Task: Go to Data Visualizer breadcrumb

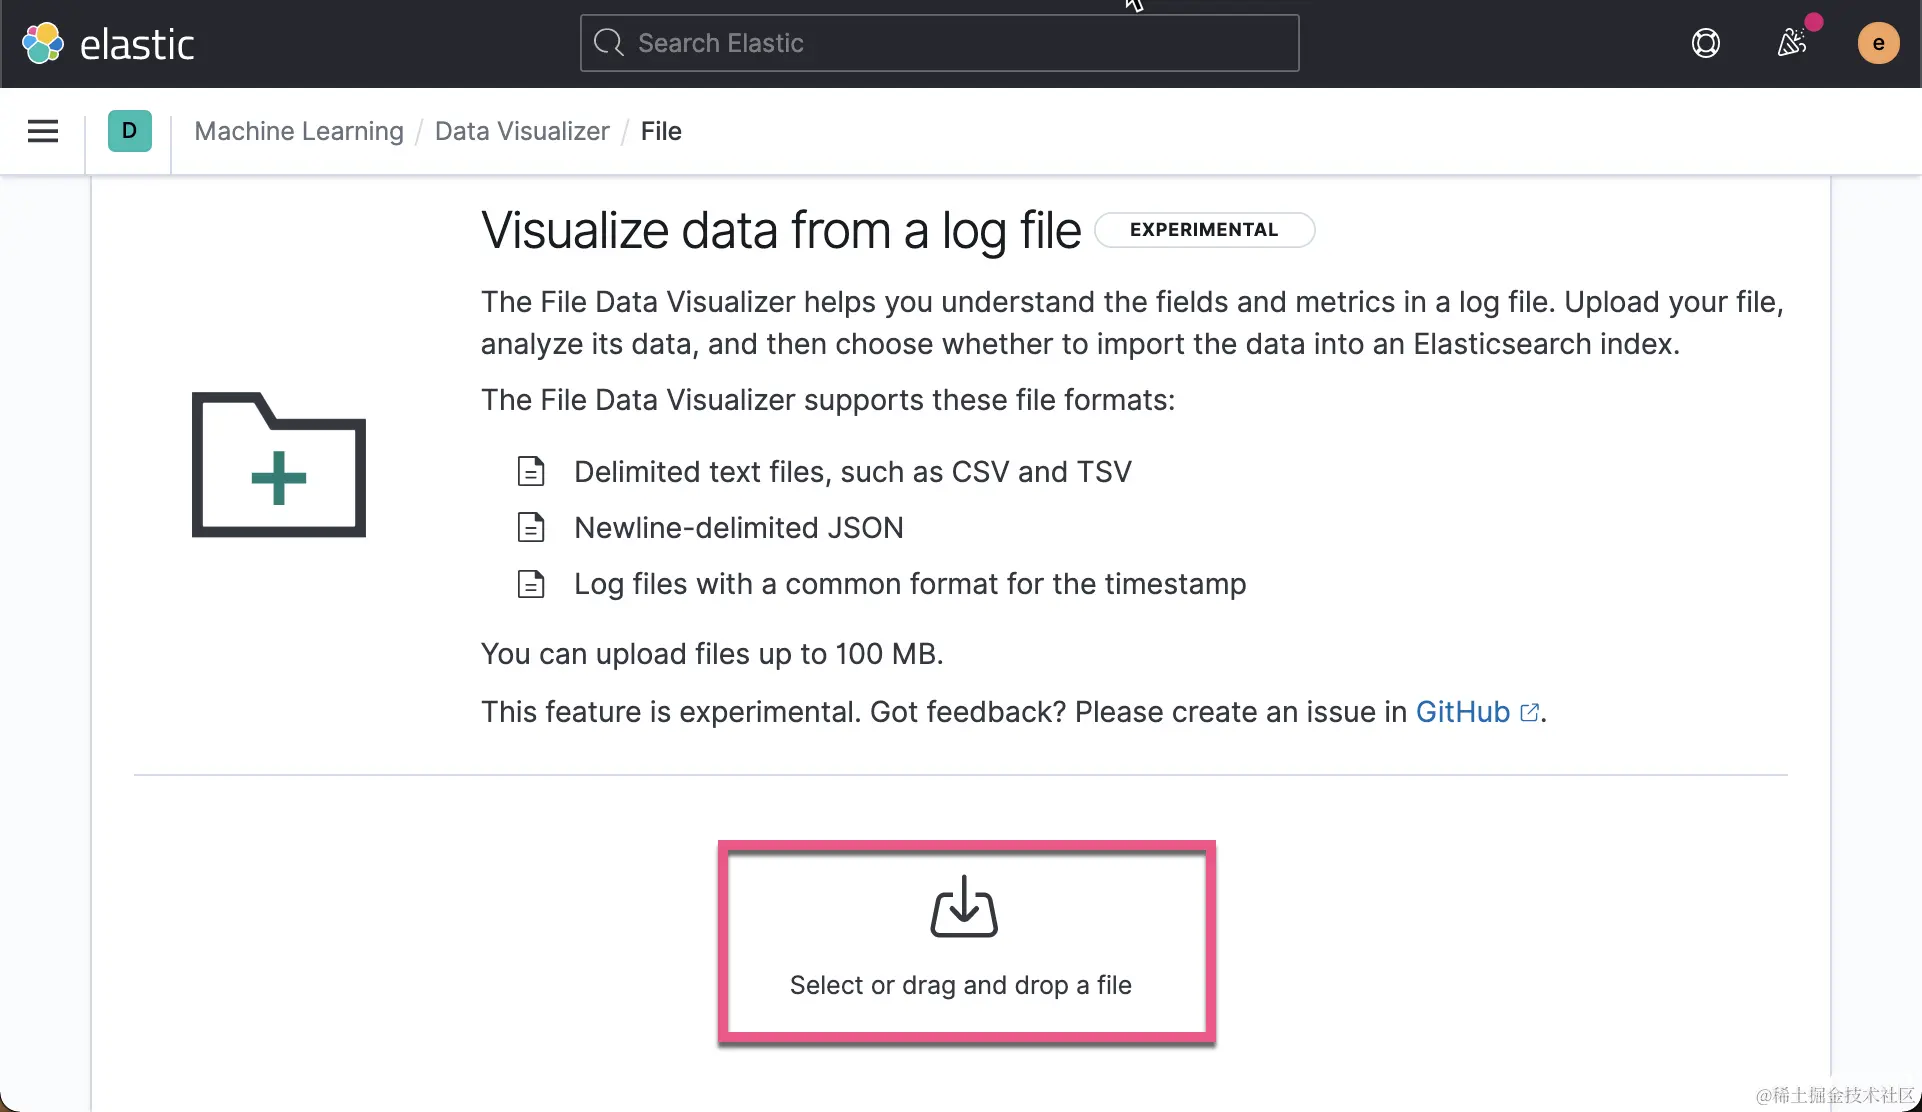Action: [x=522, y=131]
